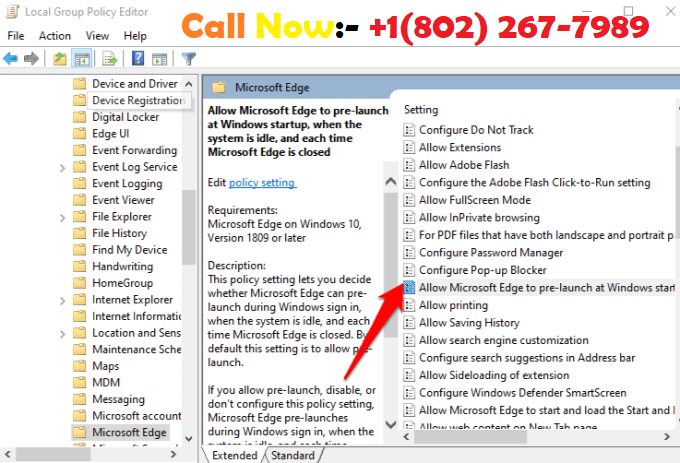The image size is (680, 463).
Task: Open the Help menu
Action: coord(135,36)
